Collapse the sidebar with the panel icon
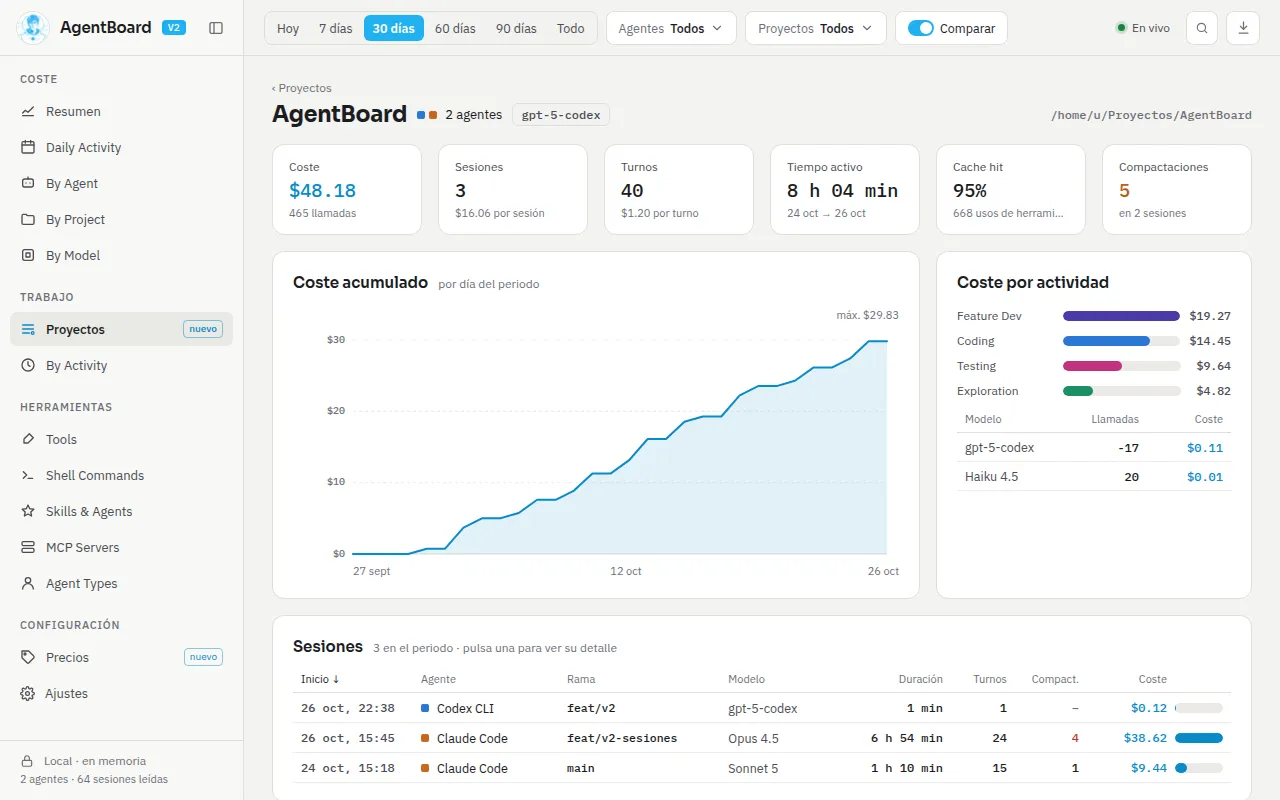1280x800 pixels. (x=216, y=28)
